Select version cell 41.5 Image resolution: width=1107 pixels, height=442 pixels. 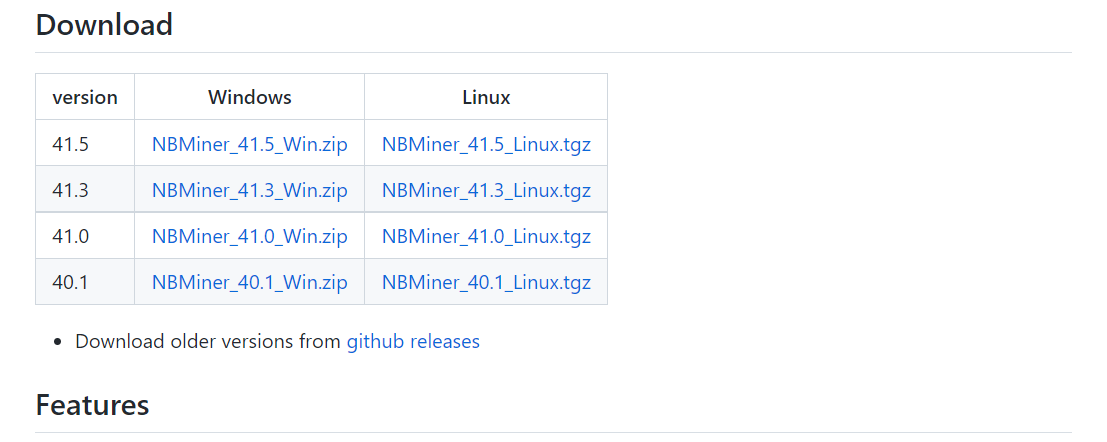pyautogui.click(x=85, y=145)
